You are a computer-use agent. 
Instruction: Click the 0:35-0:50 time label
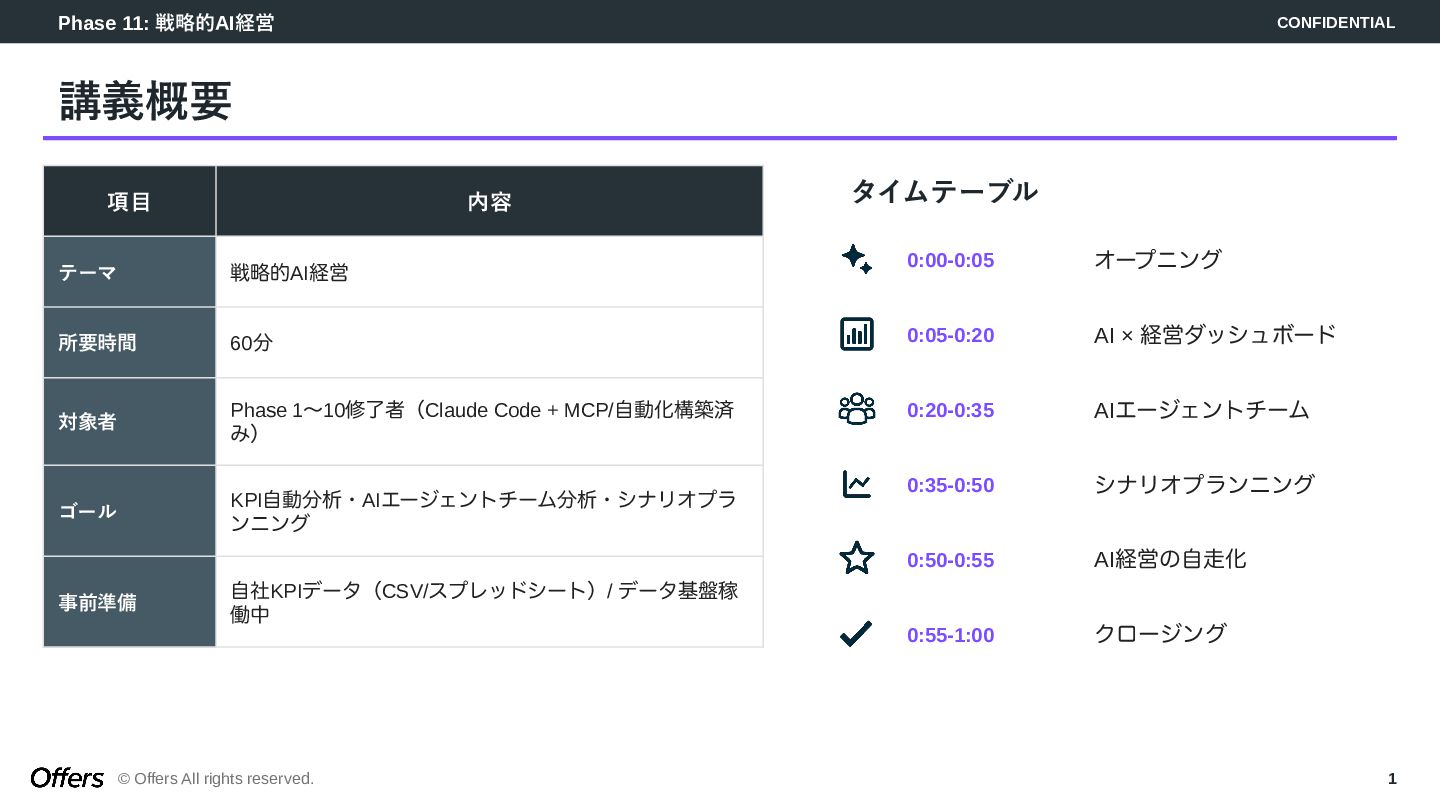(950, 485)
